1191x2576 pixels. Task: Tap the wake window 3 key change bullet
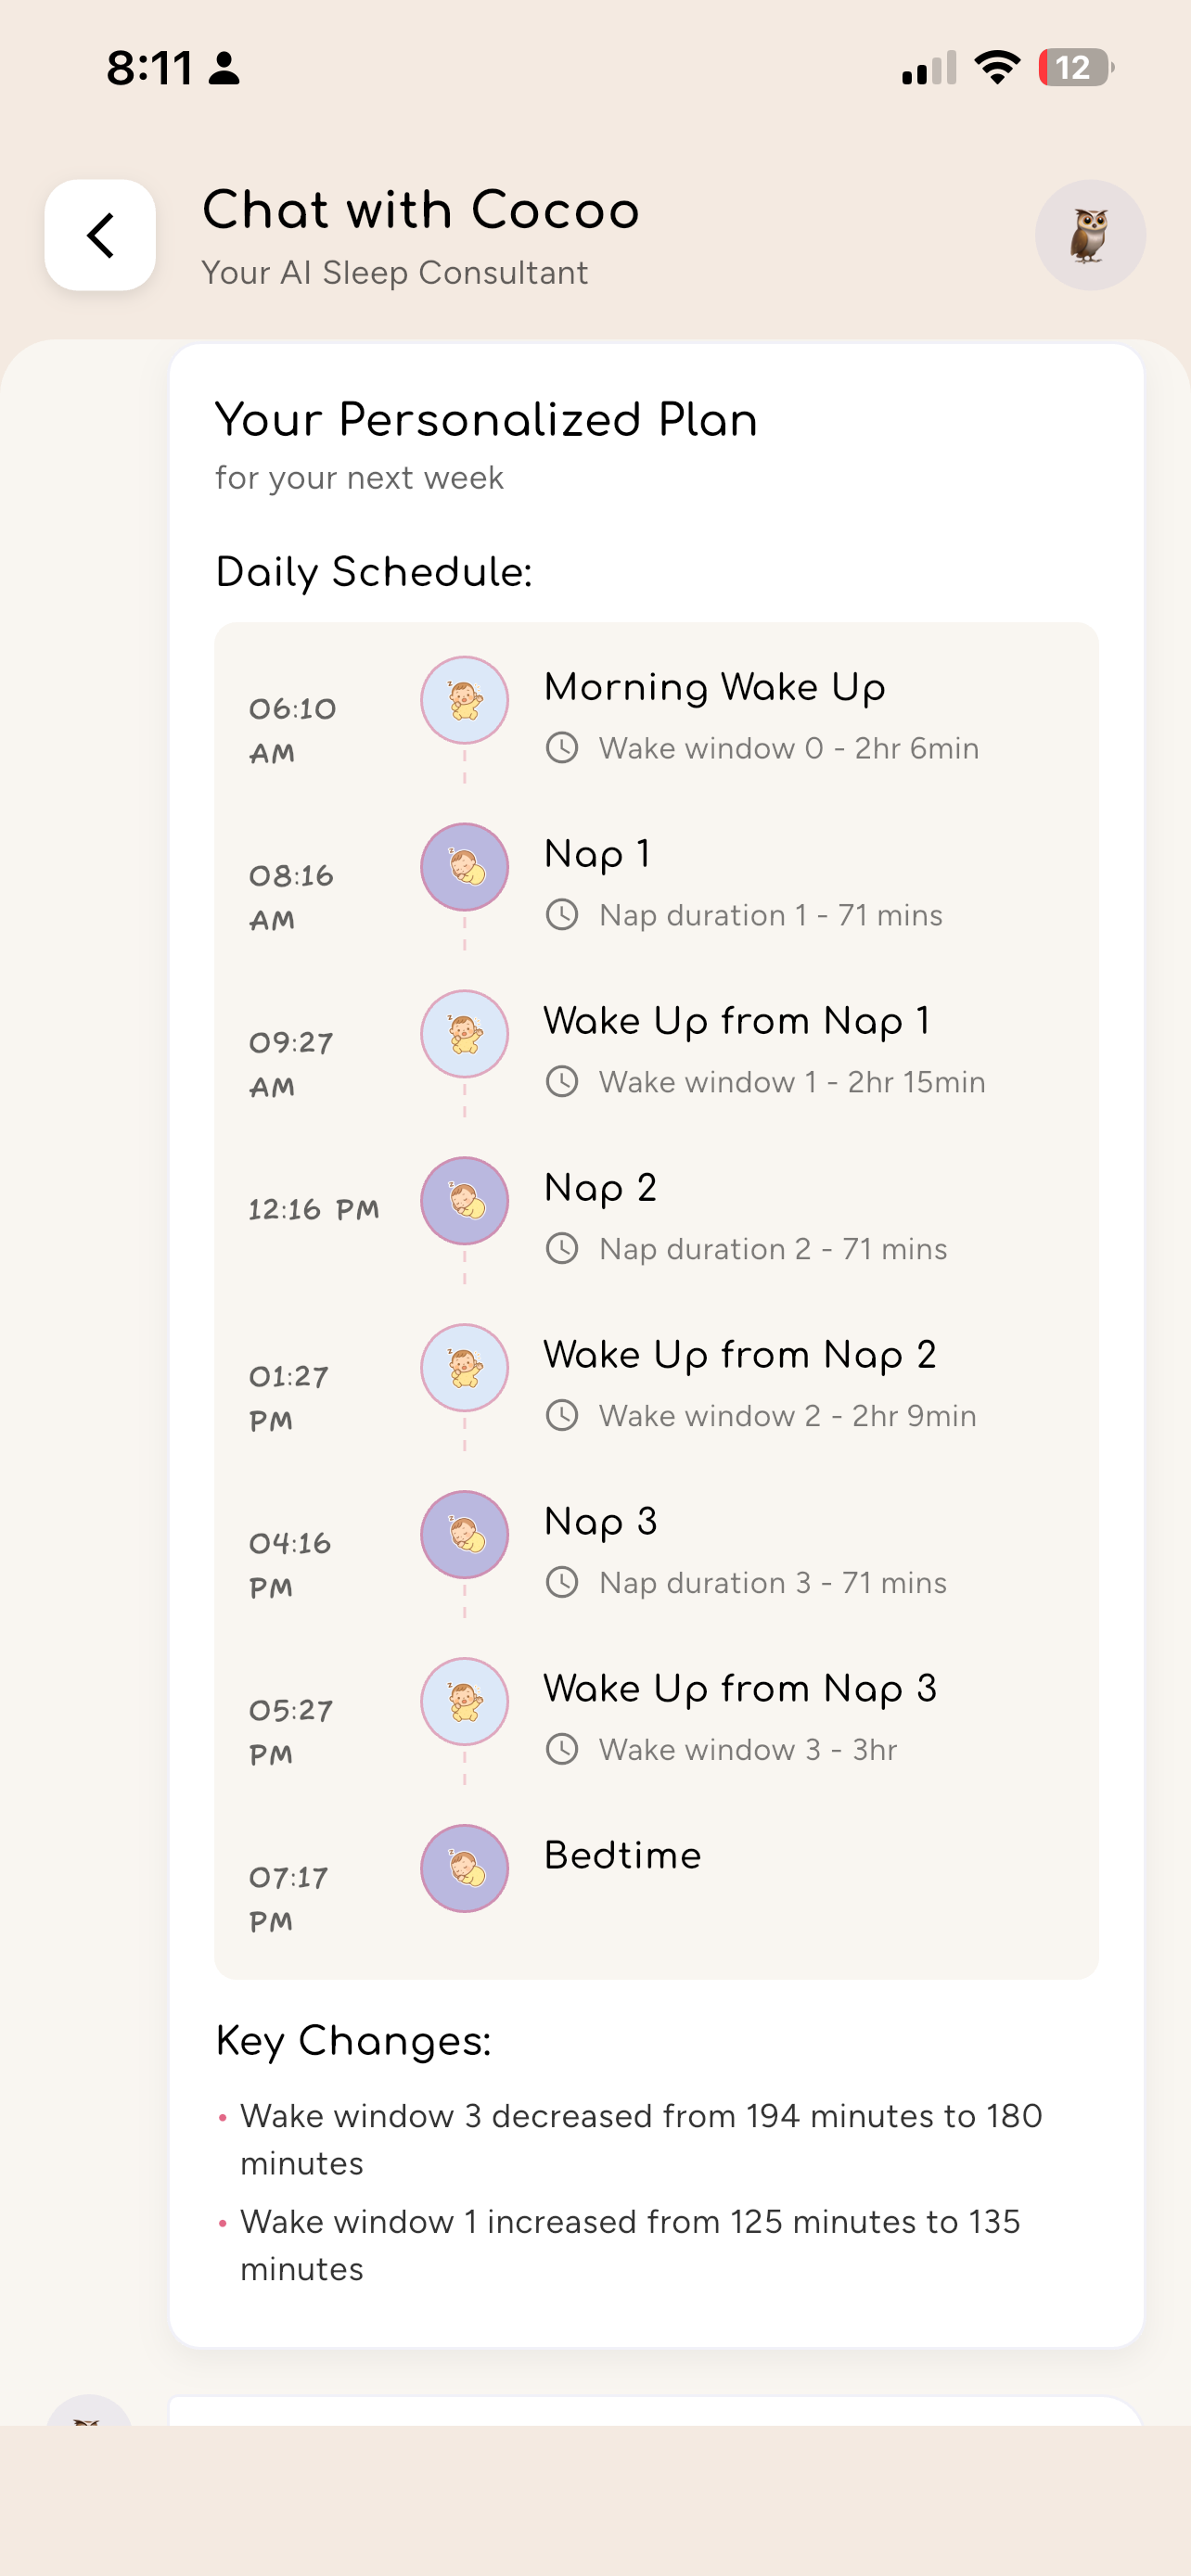(640, 2140)
